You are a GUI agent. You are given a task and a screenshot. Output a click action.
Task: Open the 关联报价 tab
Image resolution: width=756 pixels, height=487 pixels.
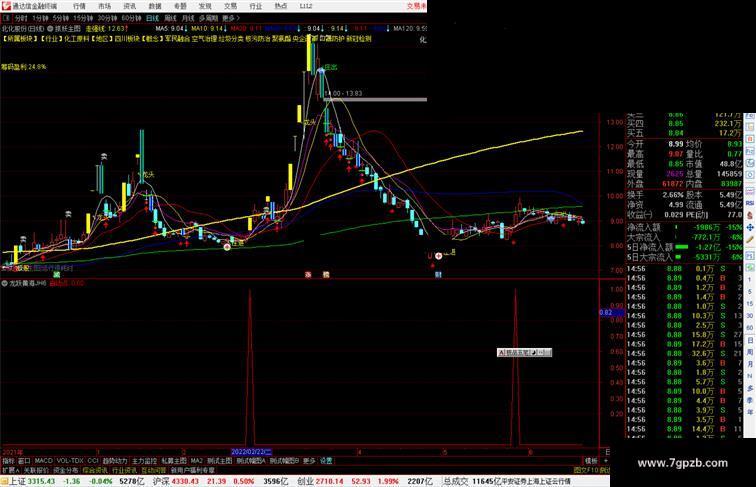(x=36, y=470)
